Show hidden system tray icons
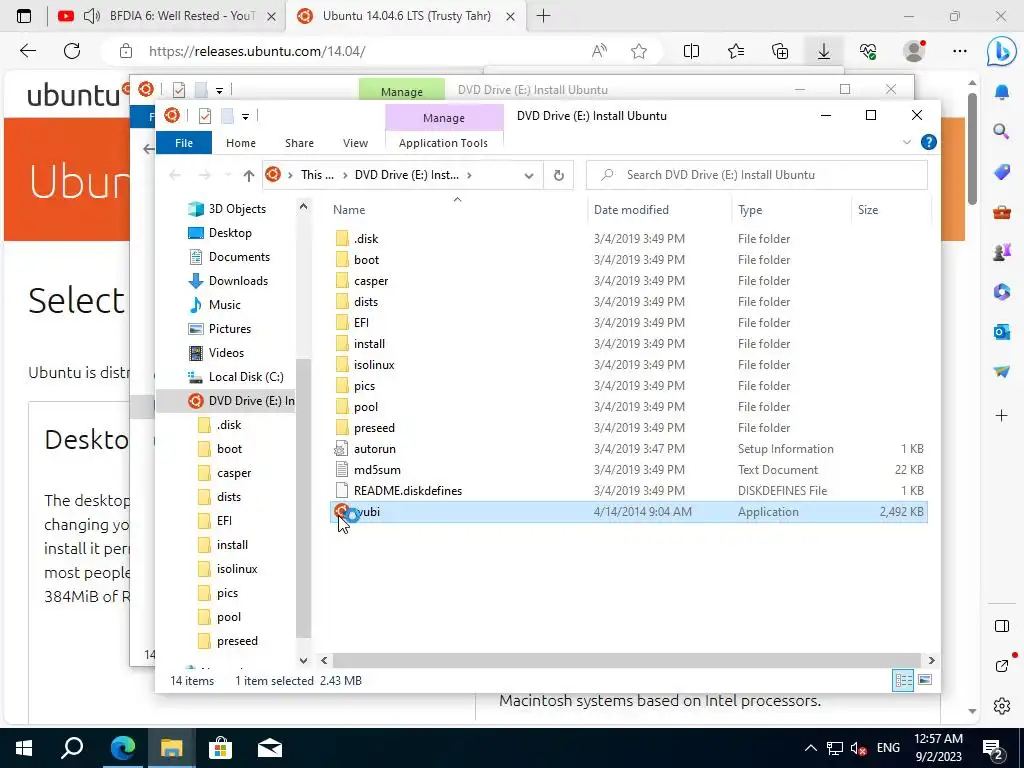Screen dimensions: 1024x768 pos(810,748)
